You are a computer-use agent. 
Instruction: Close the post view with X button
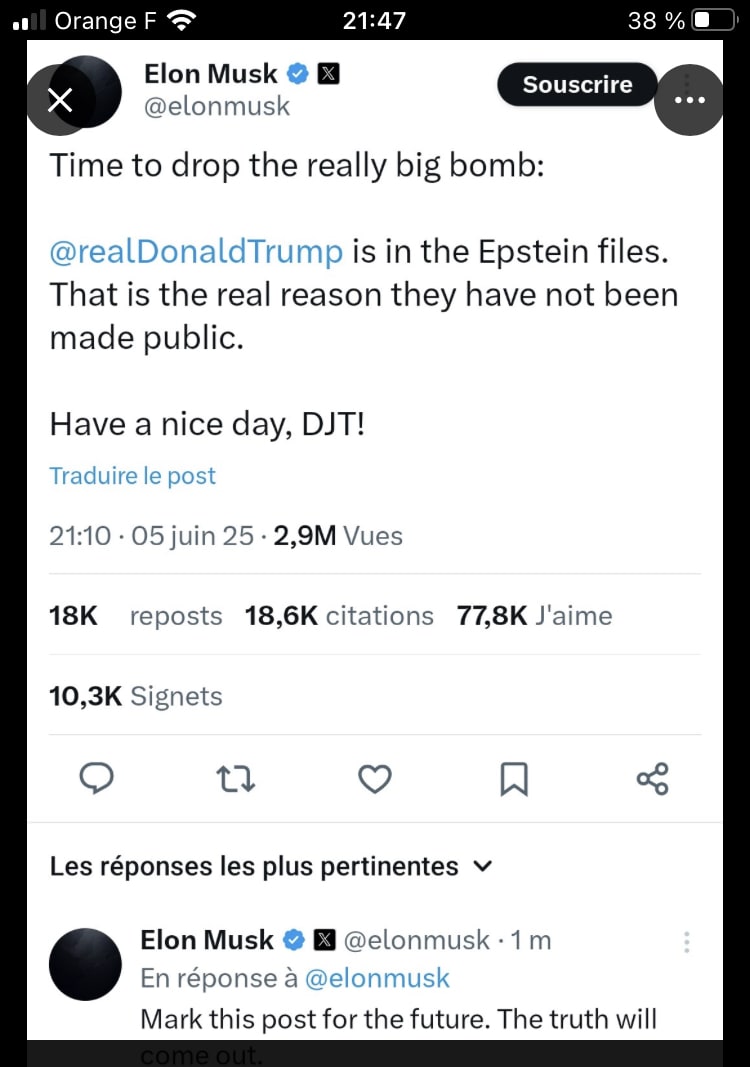coord(60,100)
